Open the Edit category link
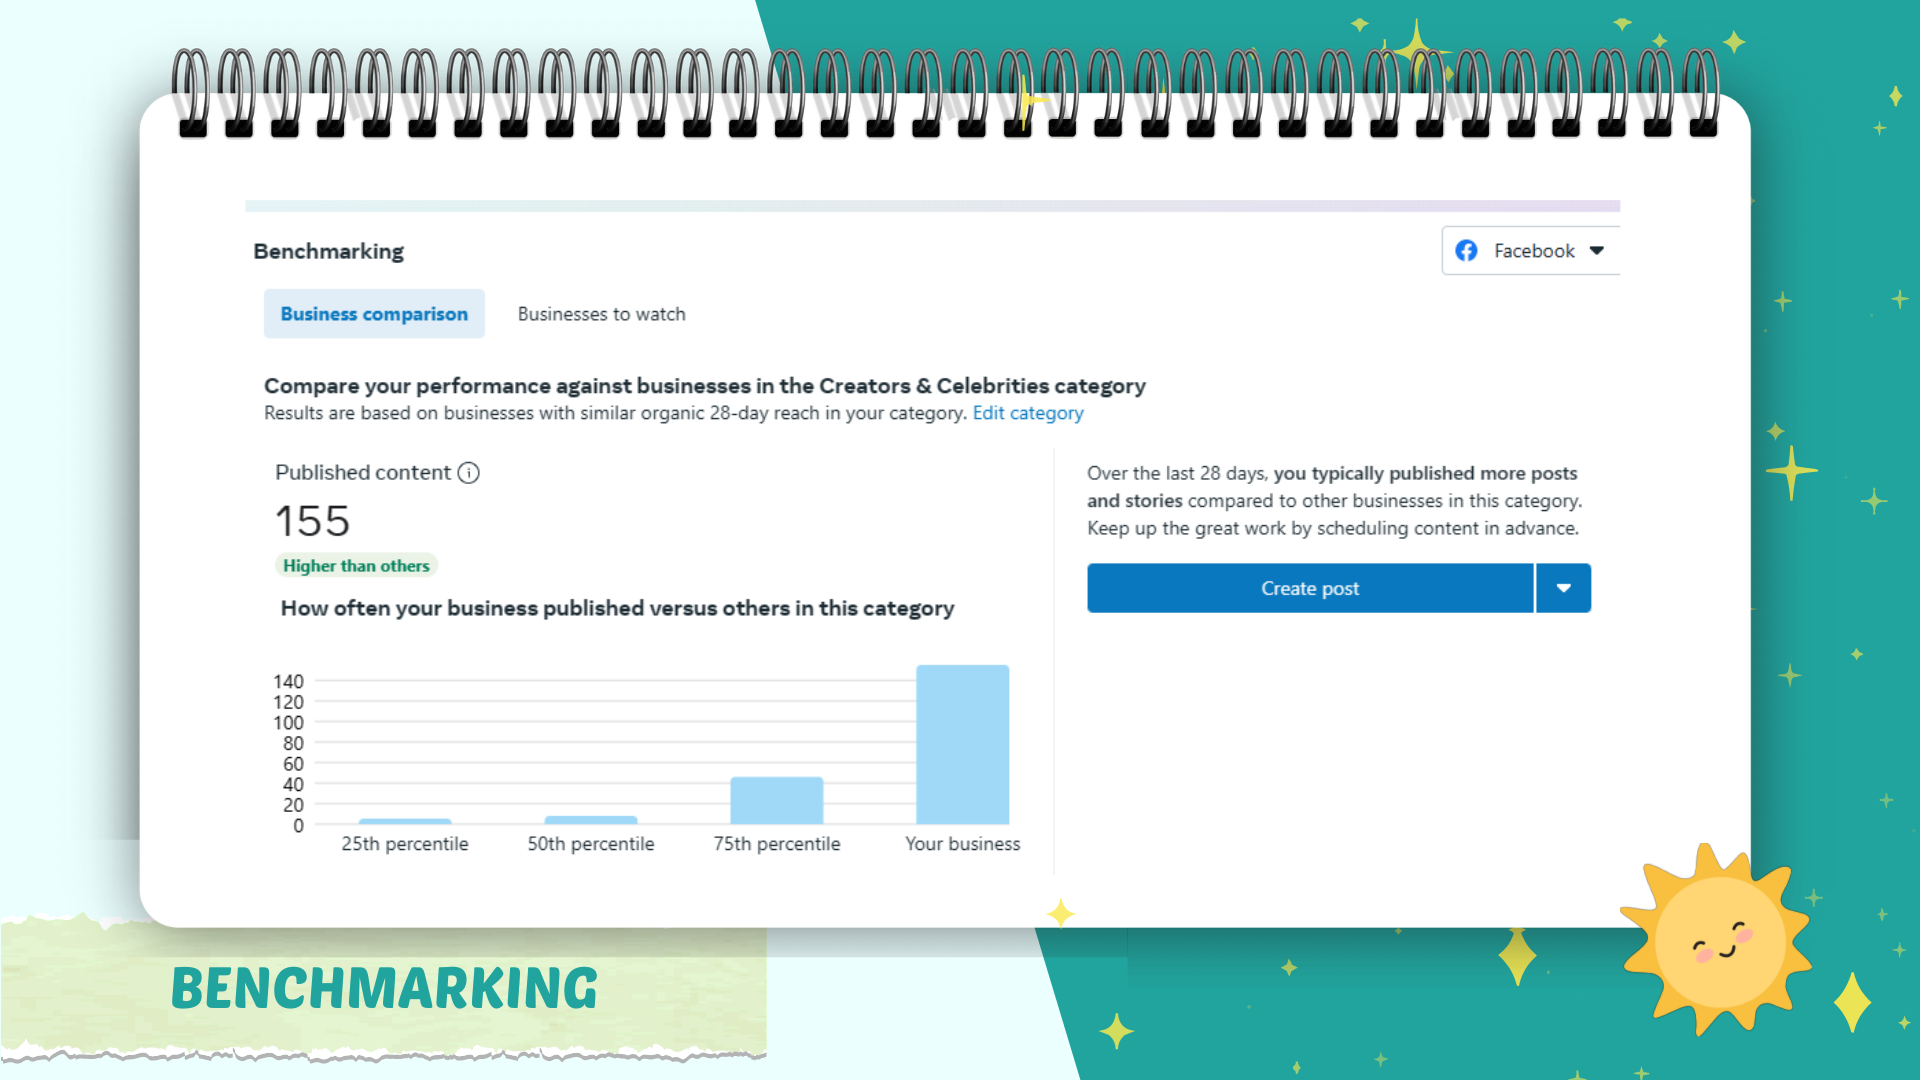The image size is (1920, 1080). click(x=1027, y=413)
